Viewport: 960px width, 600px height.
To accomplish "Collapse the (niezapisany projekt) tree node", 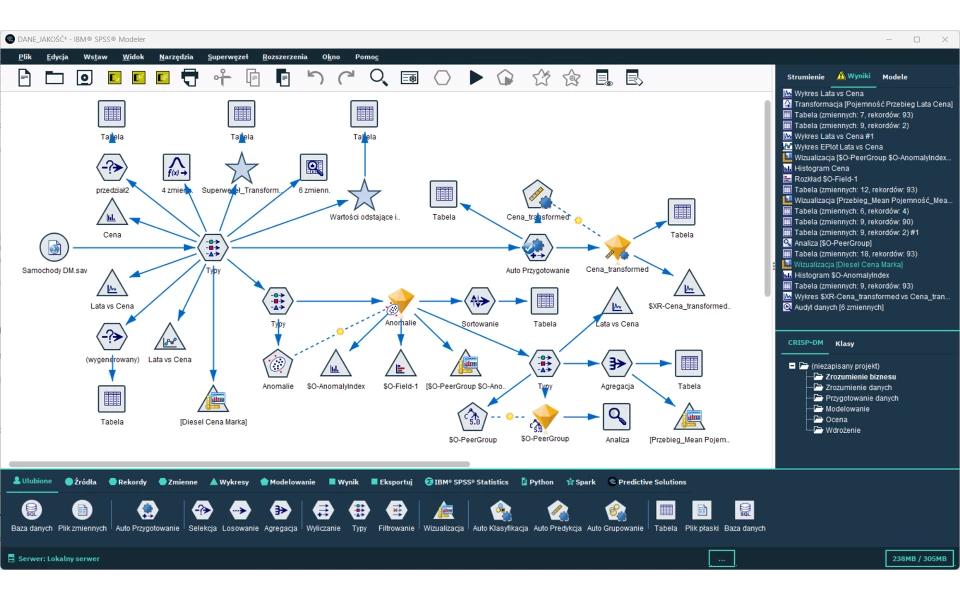I will [792, 366].
